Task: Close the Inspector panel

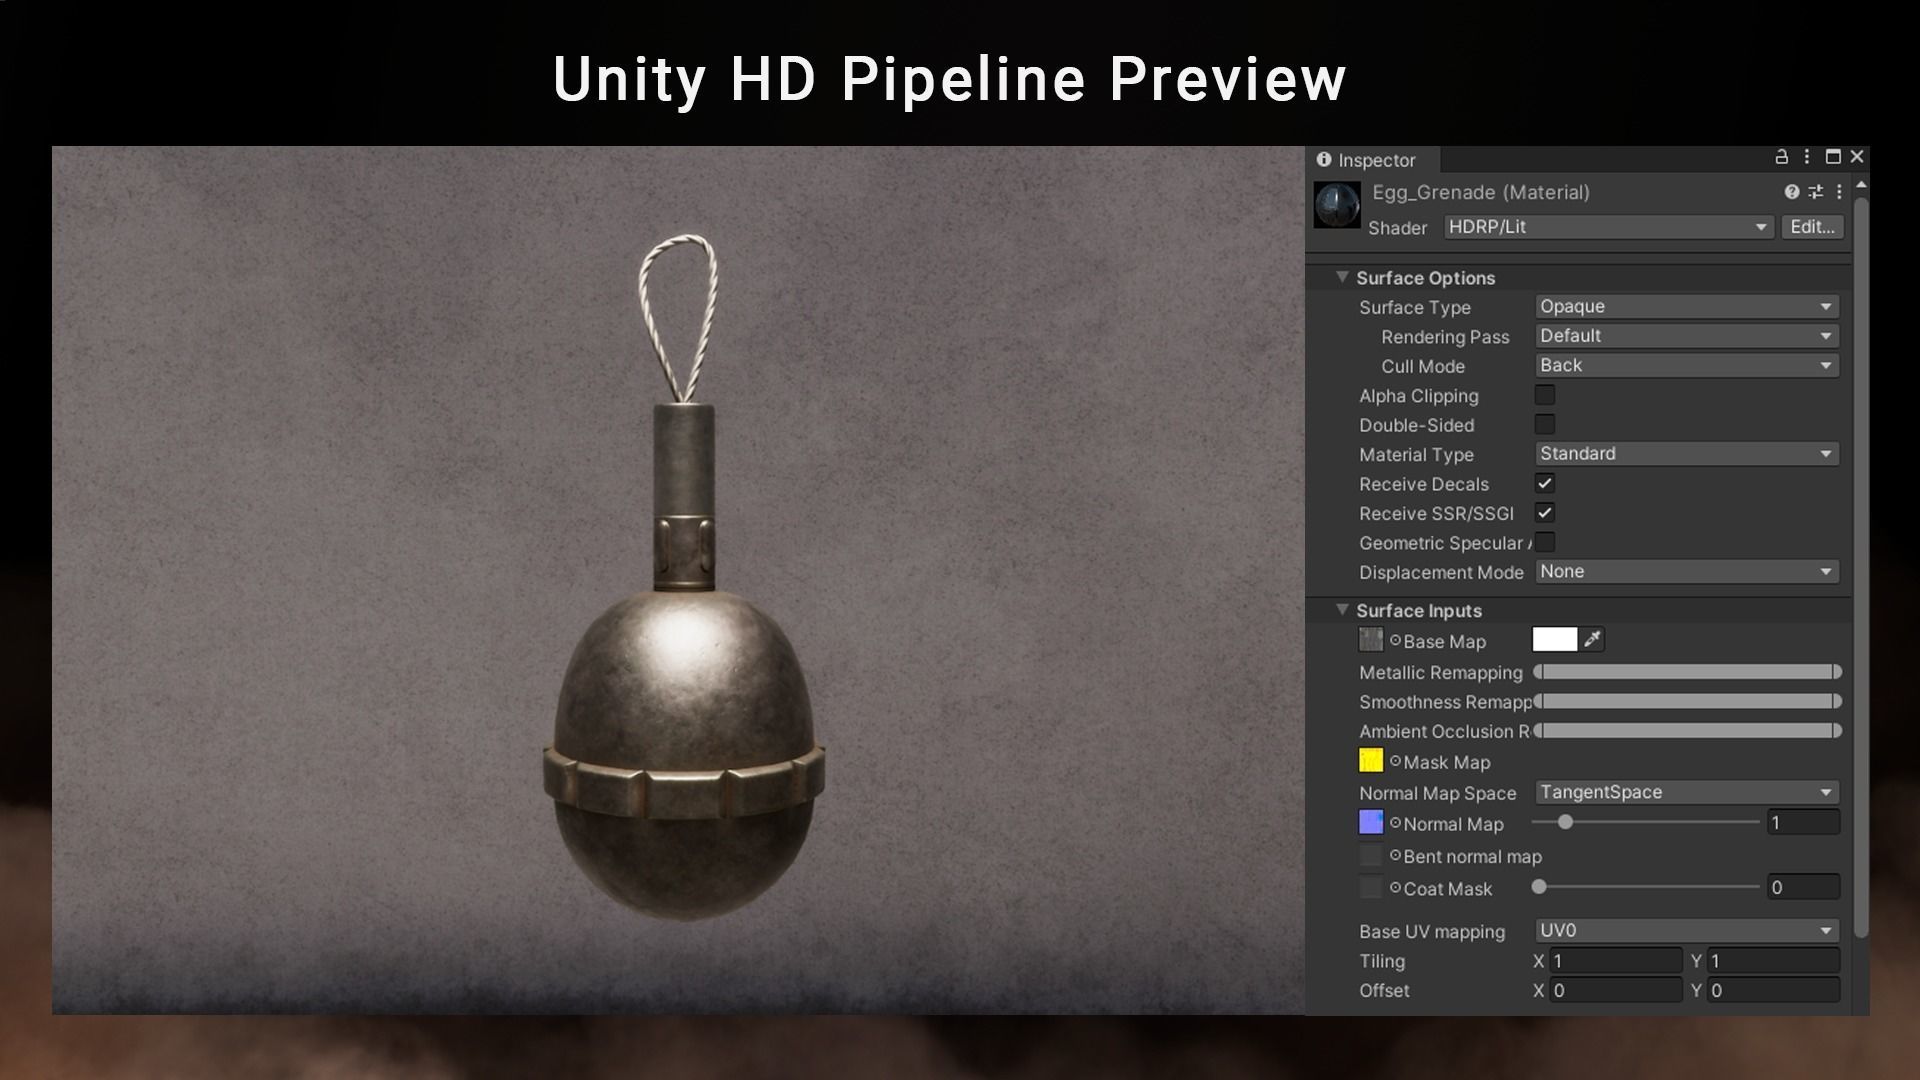Action: click(x=1857, y=157)
